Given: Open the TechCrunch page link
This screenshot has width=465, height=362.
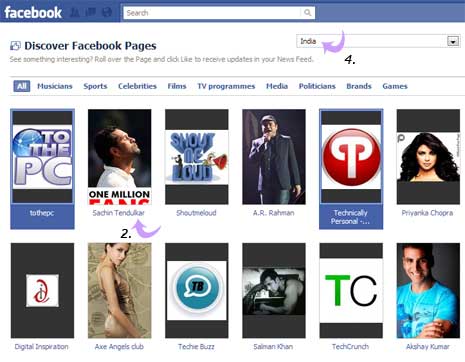Looking at the screenshot, I should point(350,347).
